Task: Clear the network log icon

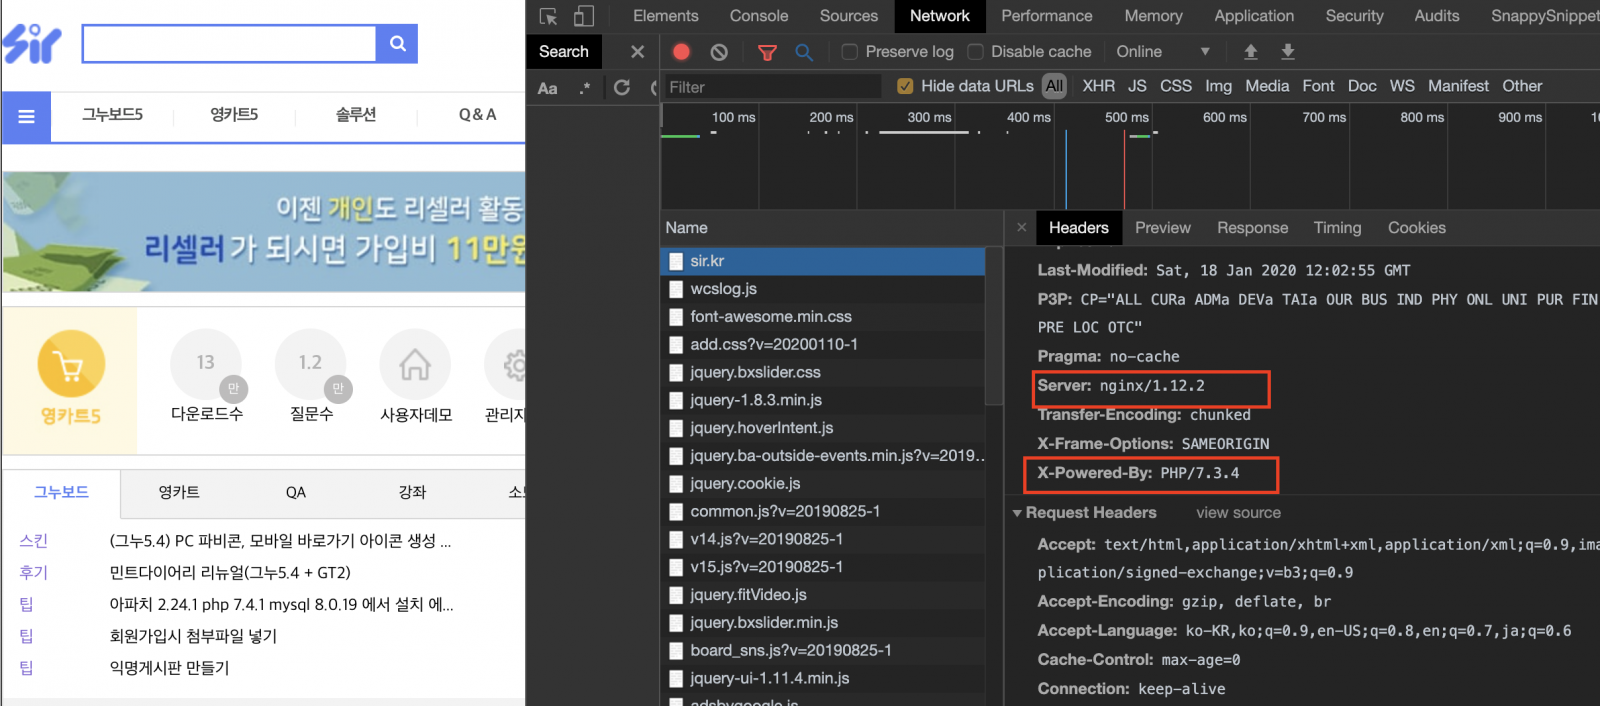Action: click(x=719, y=52)
